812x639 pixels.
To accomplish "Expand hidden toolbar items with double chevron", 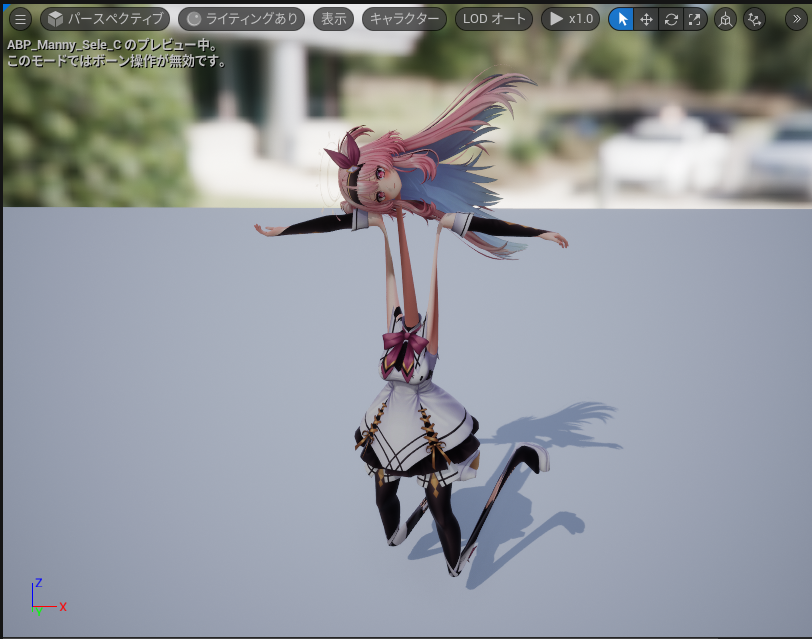I will pos(796,19).
